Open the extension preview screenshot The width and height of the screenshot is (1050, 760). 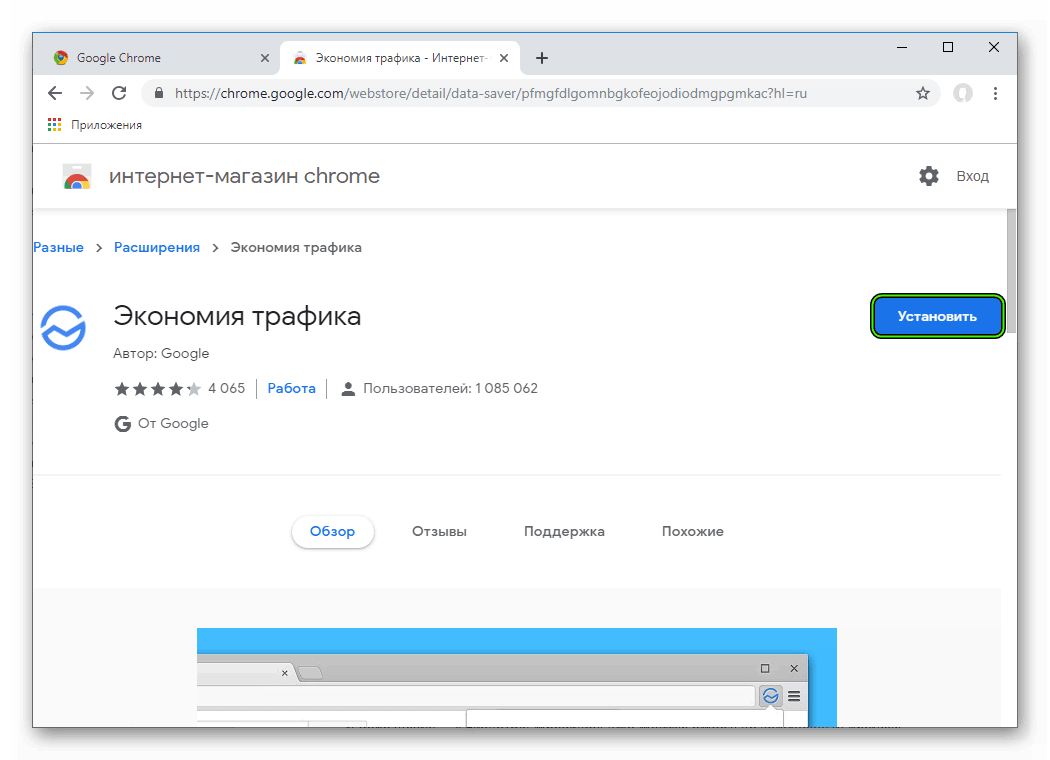click(x=516, y=677)
